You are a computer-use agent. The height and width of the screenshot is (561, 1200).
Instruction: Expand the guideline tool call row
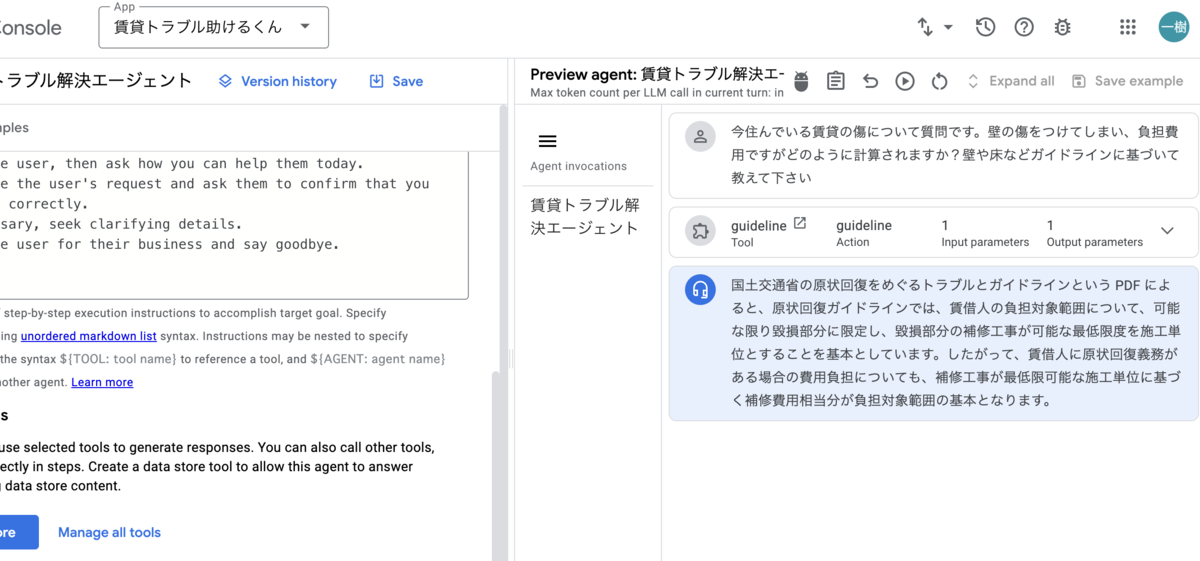pyautogui.click(x=1166, y=231)
